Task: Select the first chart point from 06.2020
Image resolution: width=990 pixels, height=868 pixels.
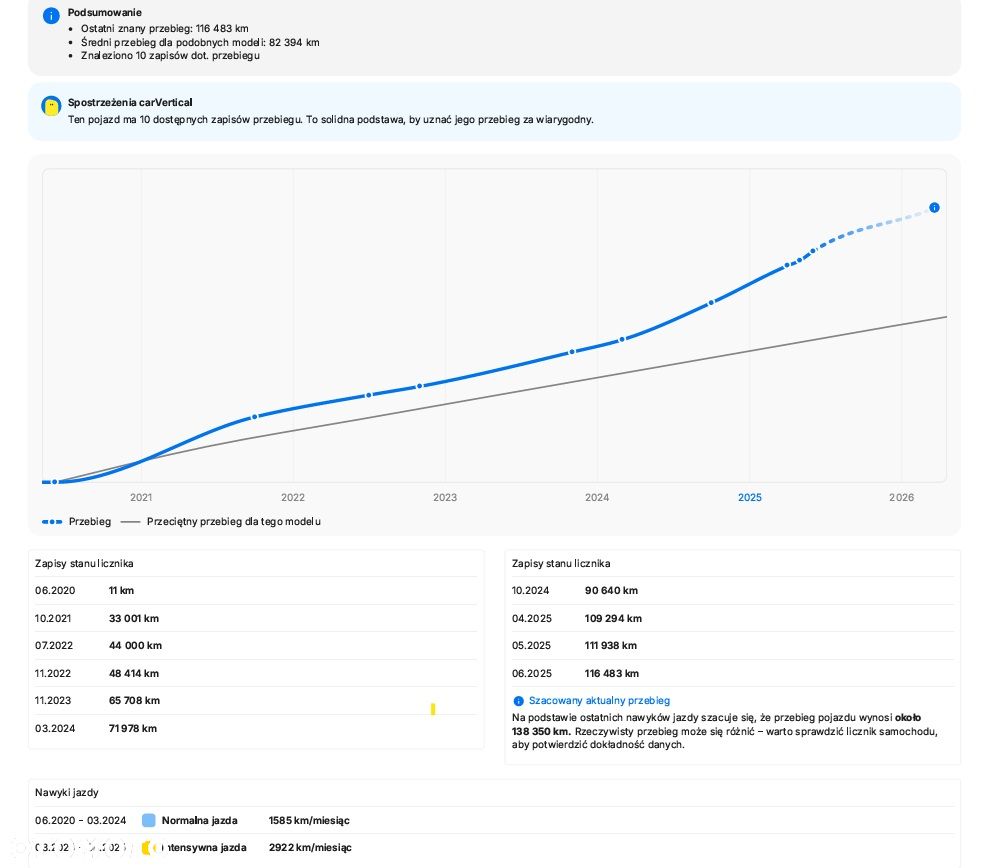Action: coord(55,482)
